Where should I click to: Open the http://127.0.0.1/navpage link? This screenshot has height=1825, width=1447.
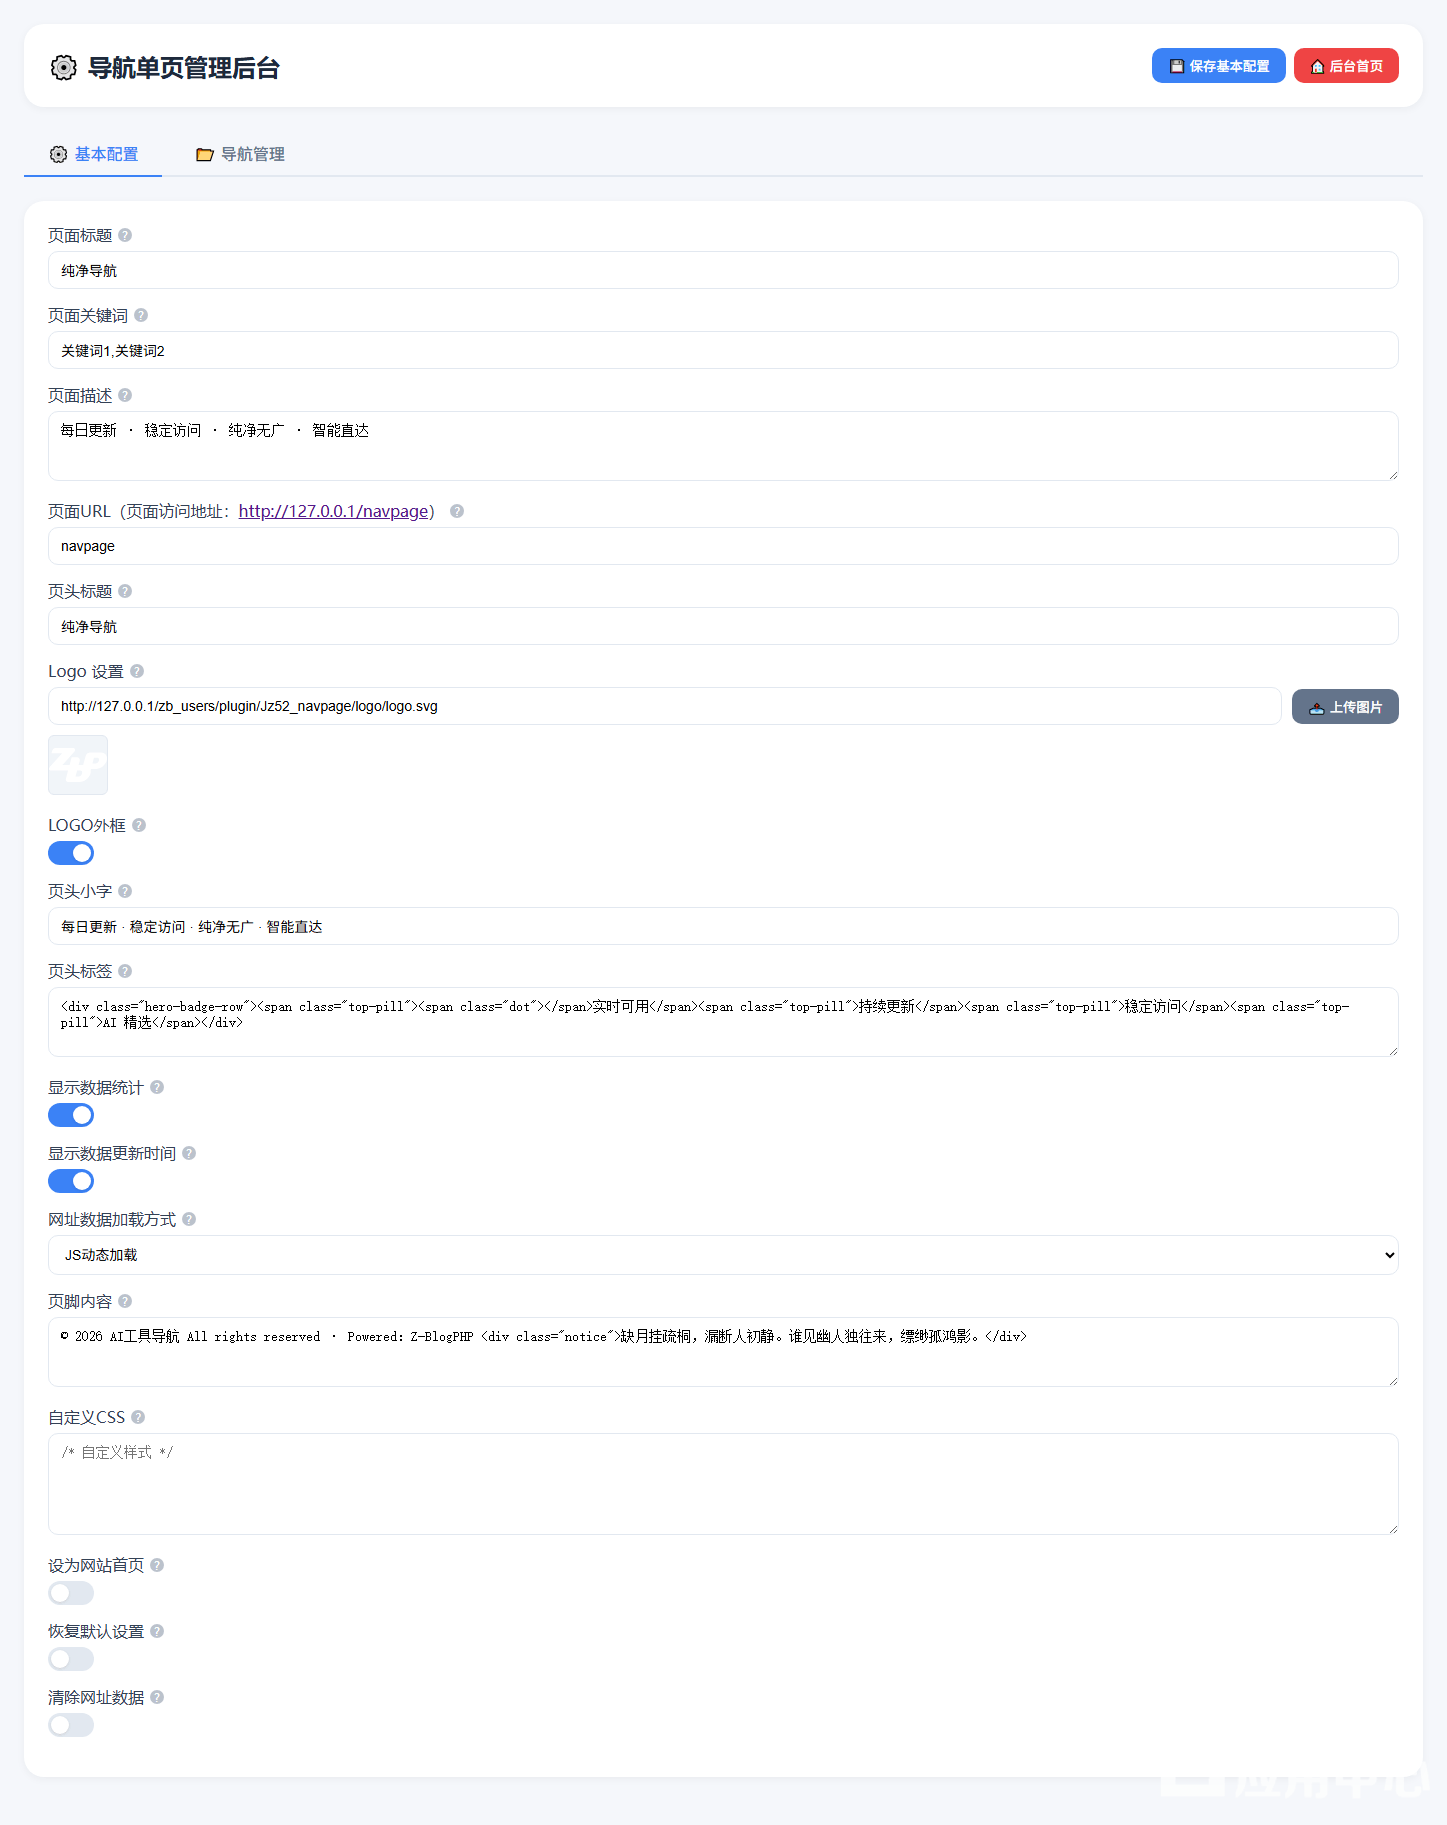click(x=333, y=511)
